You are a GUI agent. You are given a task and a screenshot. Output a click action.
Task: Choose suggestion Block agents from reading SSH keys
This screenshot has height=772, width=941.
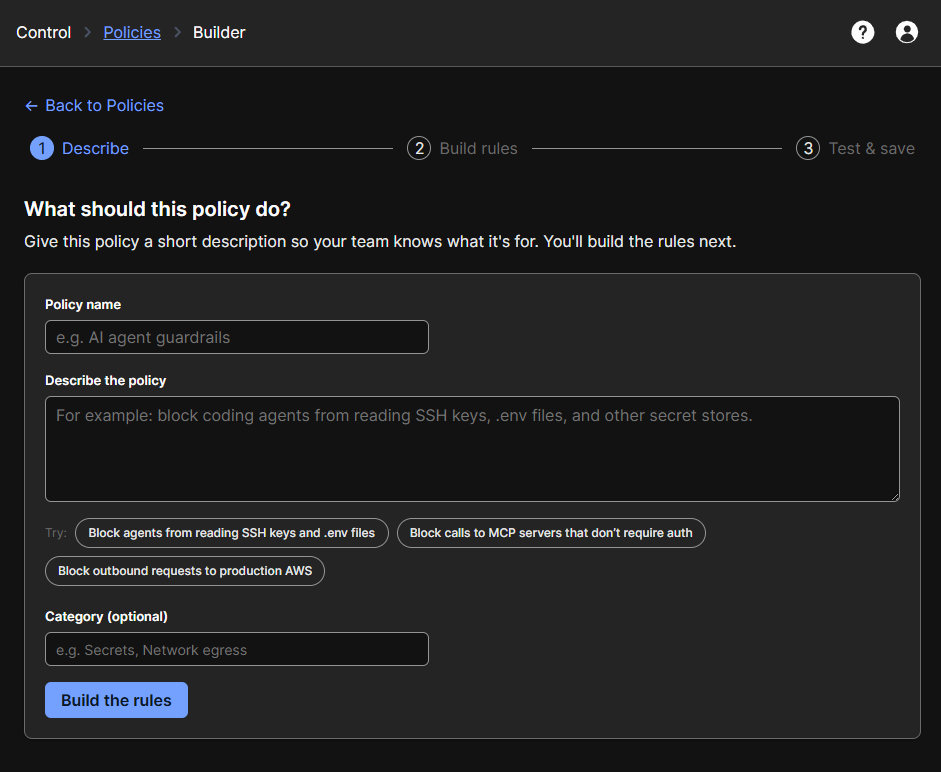pyautogui.click(x=232, y=533)
